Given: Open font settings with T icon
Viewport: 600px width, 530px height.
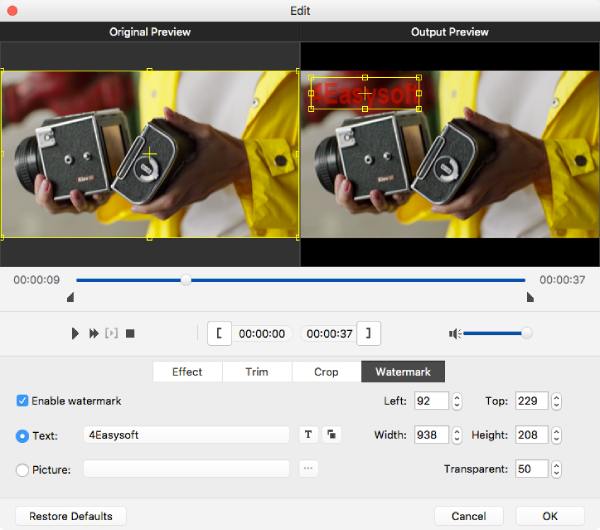Looking at the screenshot, I should point(308,434).
